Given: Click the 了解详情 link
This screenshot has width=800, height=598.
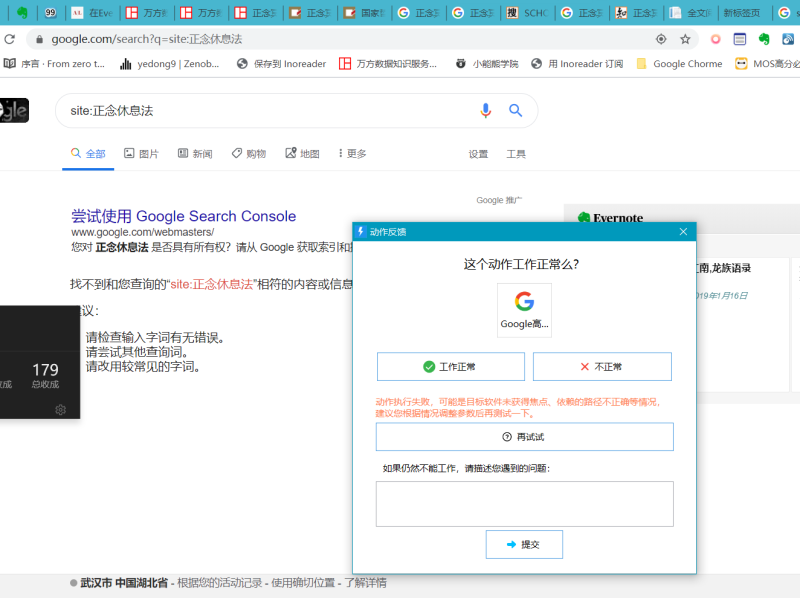Looking at the screenshot, I should (x=365, y=583).
